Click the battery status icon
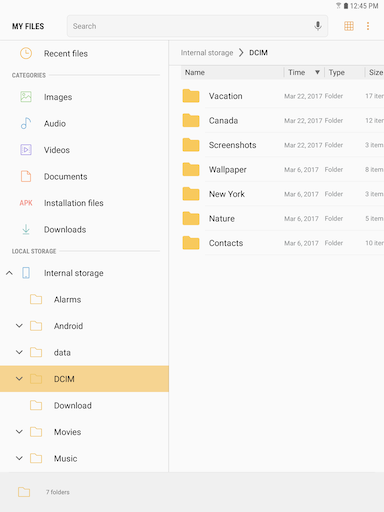Image resolution: width=384 pixels, height=512 pixels. [x=346, y=6]
